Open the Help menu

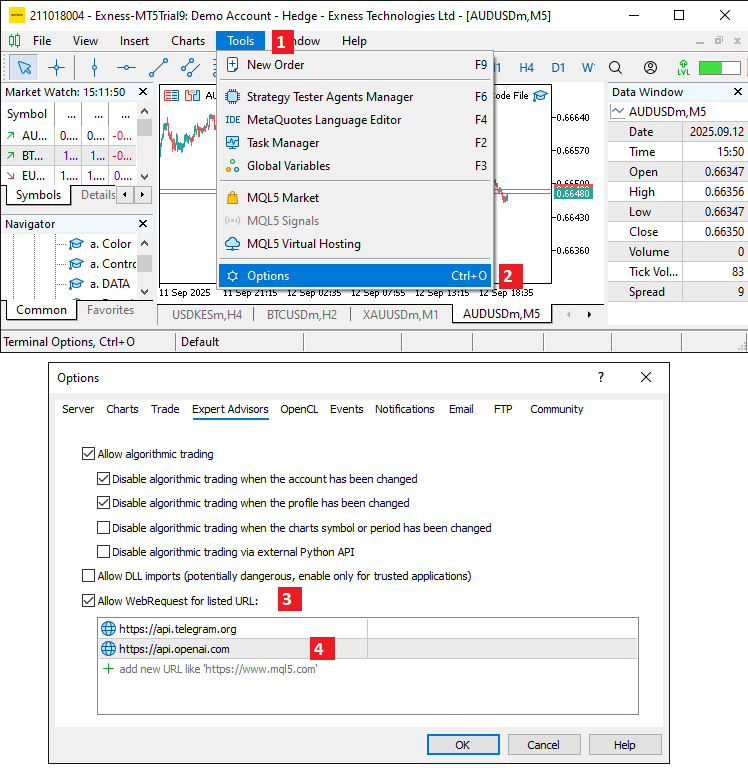[x=354, y=41]
